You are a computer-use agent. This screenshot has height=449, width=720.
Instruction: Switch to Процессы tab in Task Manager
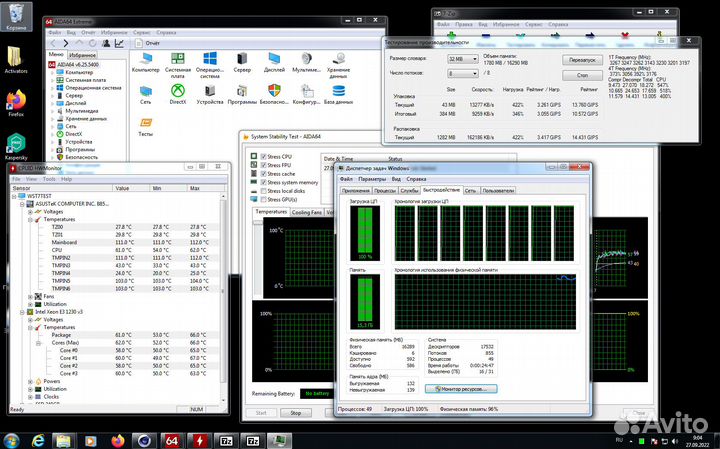pos(385,191)
